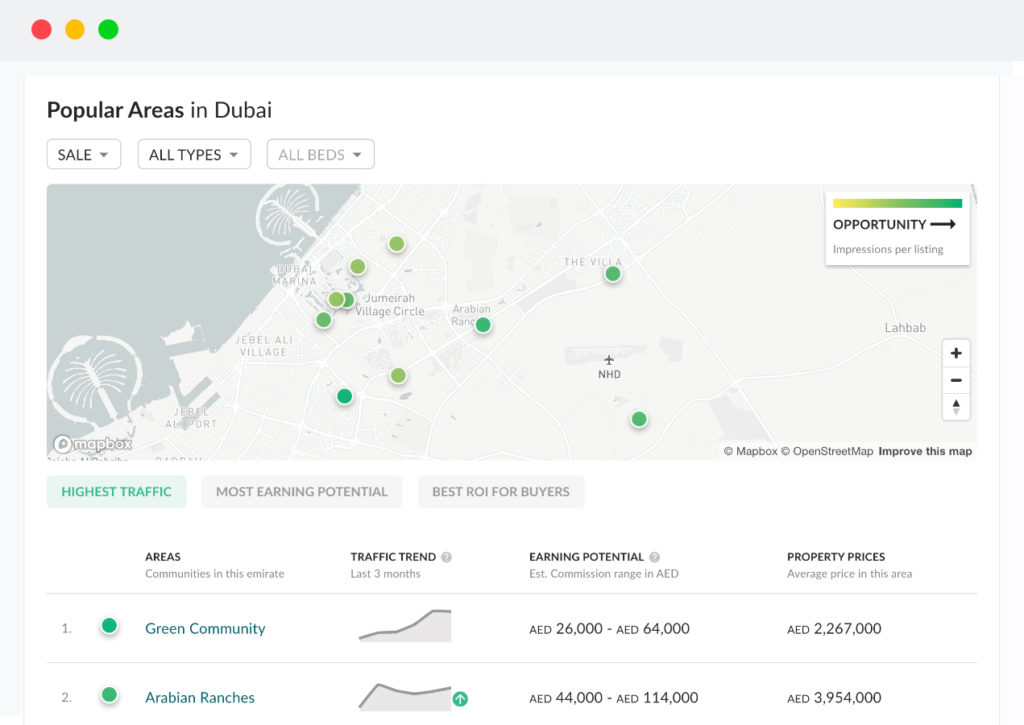The height and width of the screenshot is (725, 1024).
Task: Click the Improve this map link
Action: pos(926,451)
